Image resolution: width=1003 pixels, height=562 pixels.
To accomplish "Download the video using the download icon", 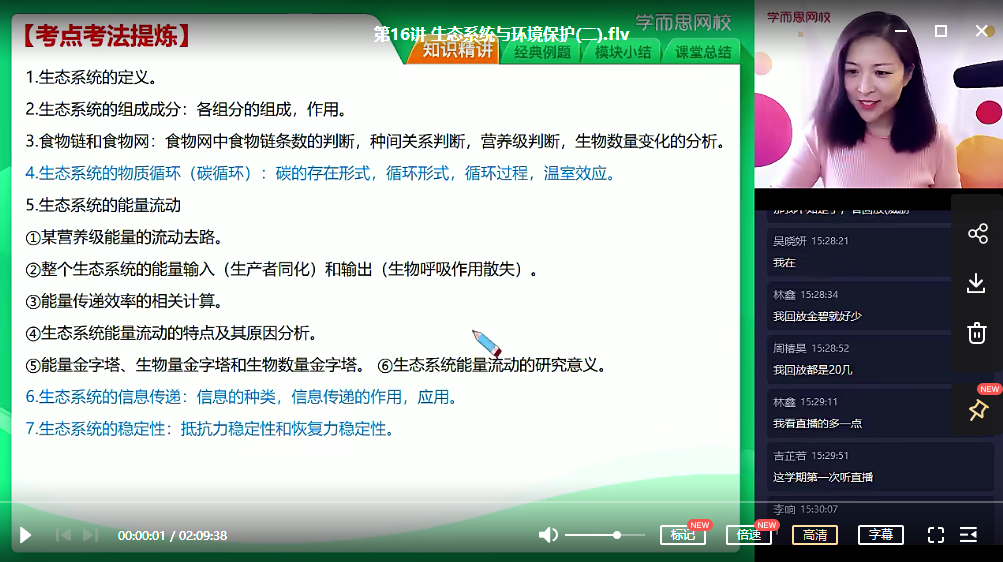I will [977, 284].
